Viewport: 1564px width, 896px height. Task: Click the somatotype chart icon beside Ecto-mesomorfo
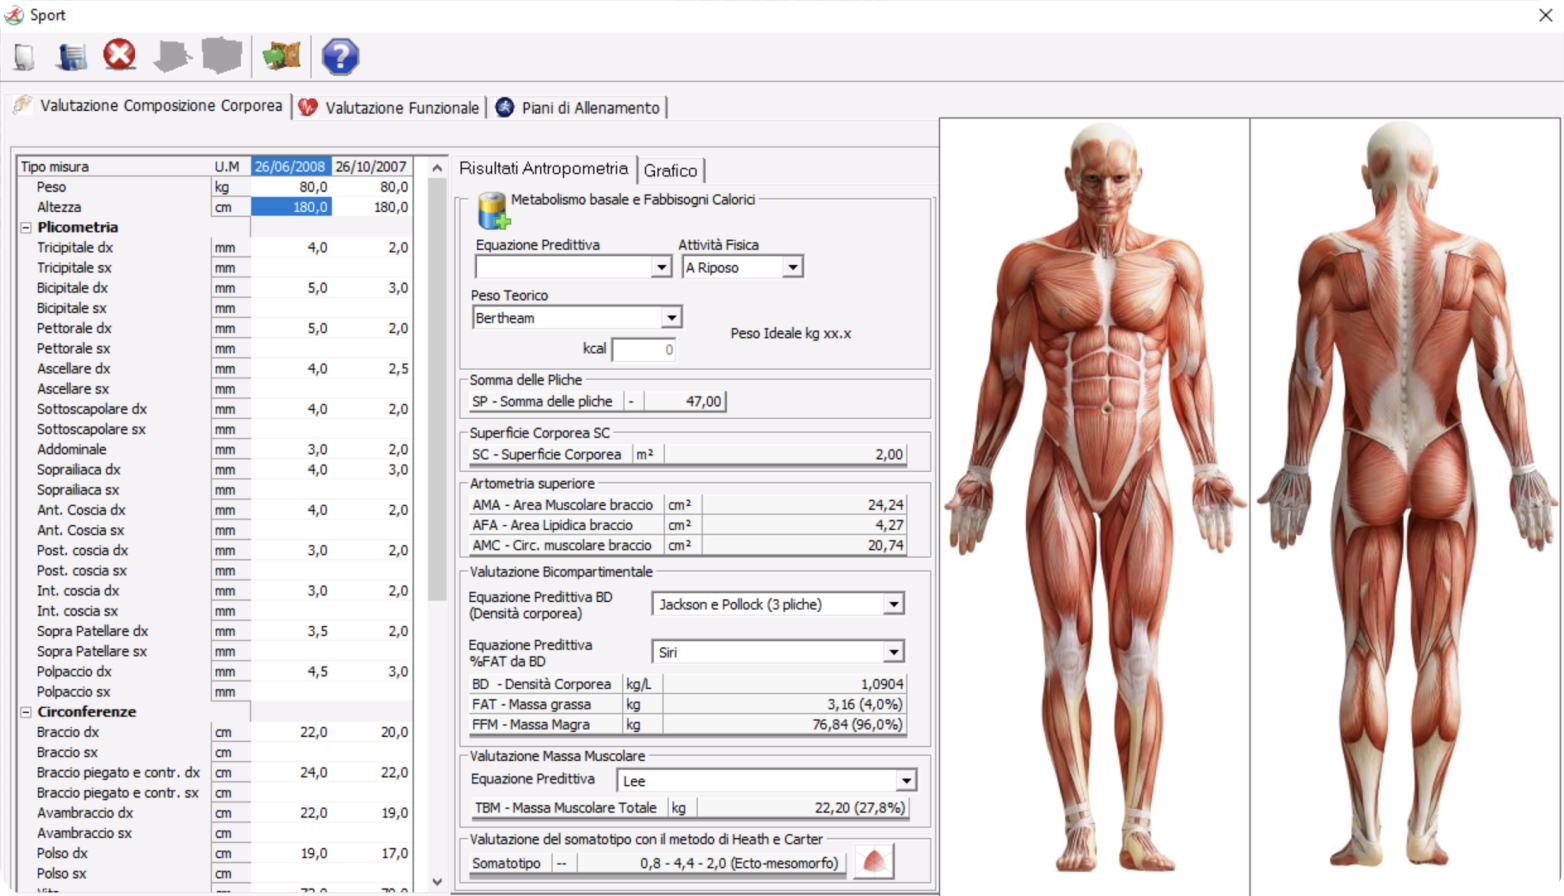[874, 861]
